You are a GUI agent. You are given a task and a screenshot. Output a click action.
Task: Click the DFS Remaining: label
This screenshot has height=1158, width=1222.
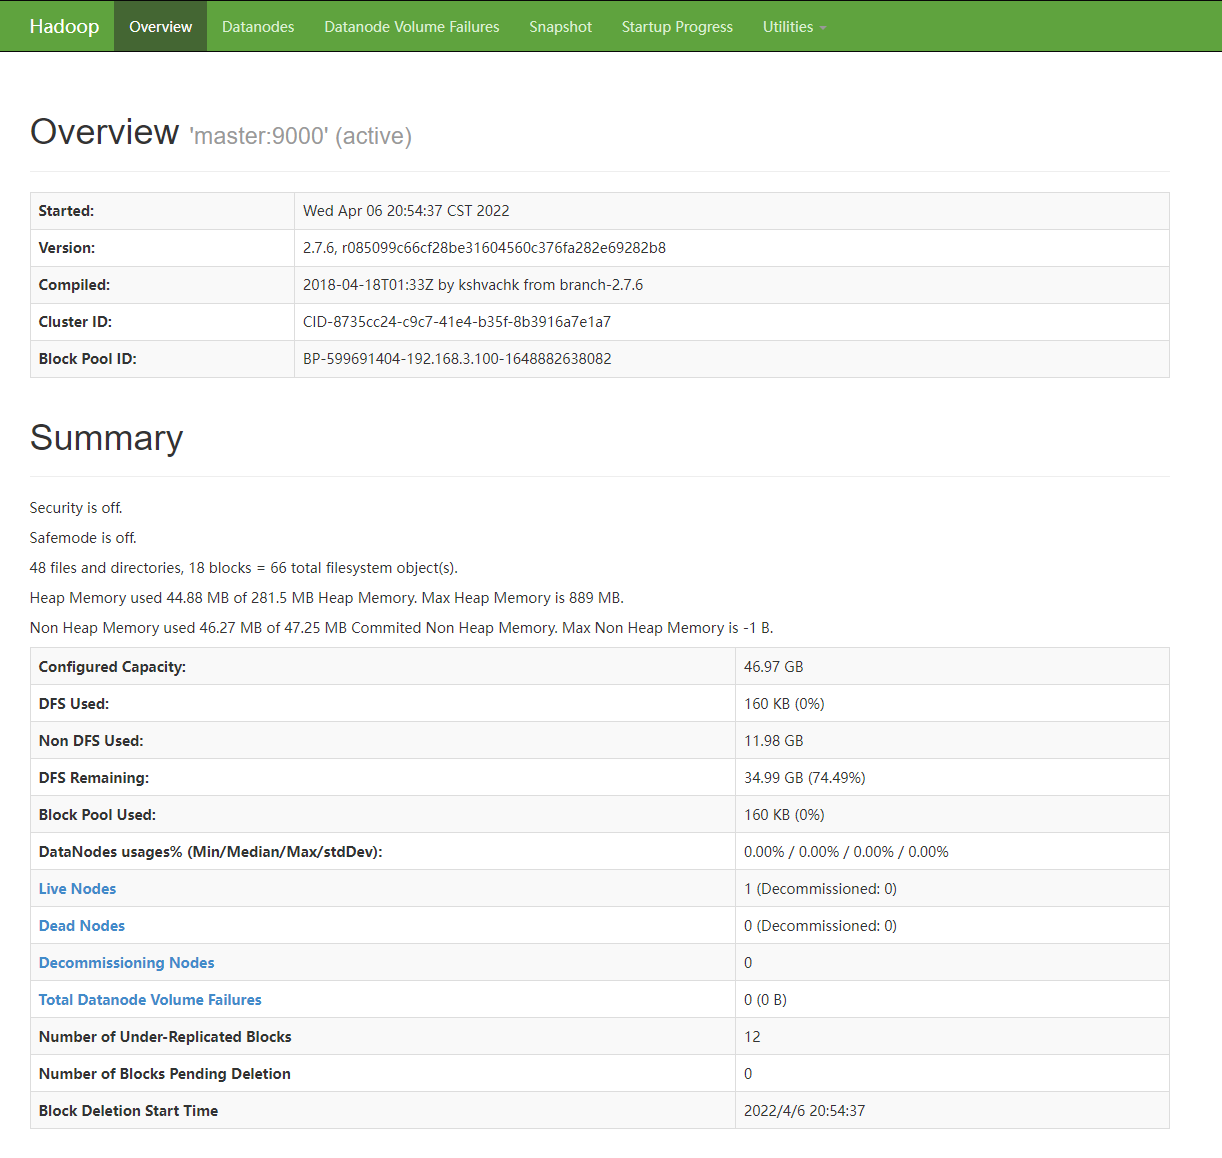(94, 778)
